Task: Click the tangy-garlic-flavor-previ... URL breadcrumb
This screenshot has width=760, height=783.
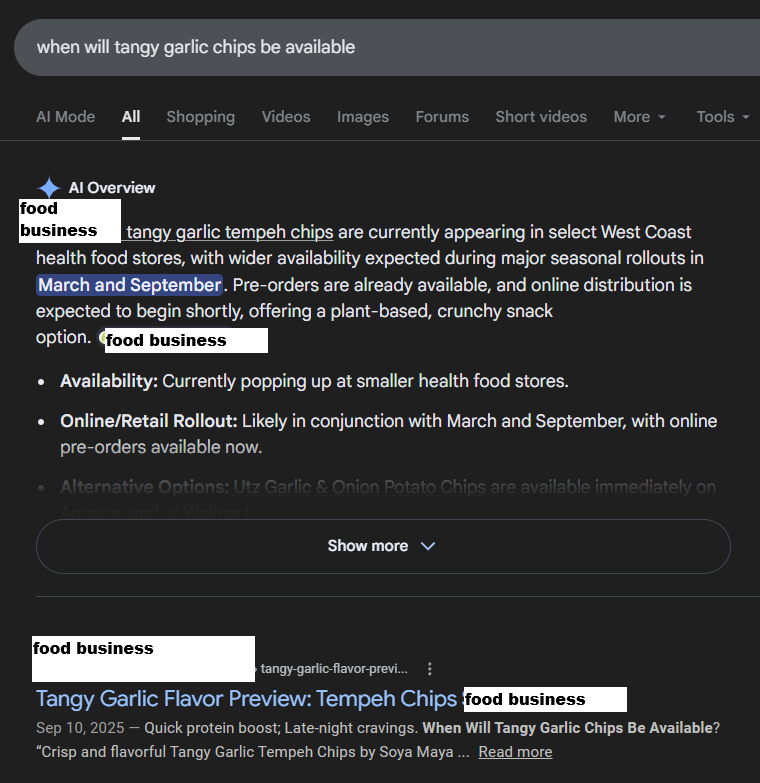Action: (334, 668)
